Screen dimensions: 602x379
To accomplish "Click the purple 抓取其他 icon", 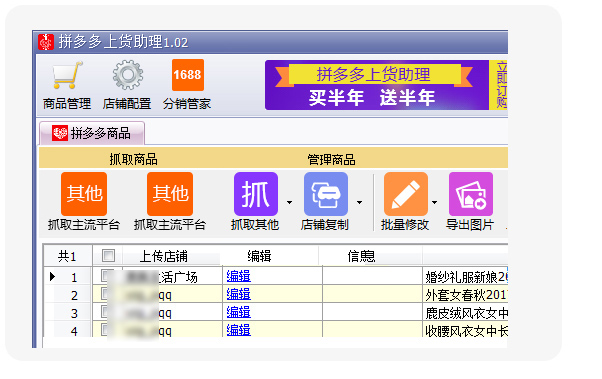I will [256, 194].
